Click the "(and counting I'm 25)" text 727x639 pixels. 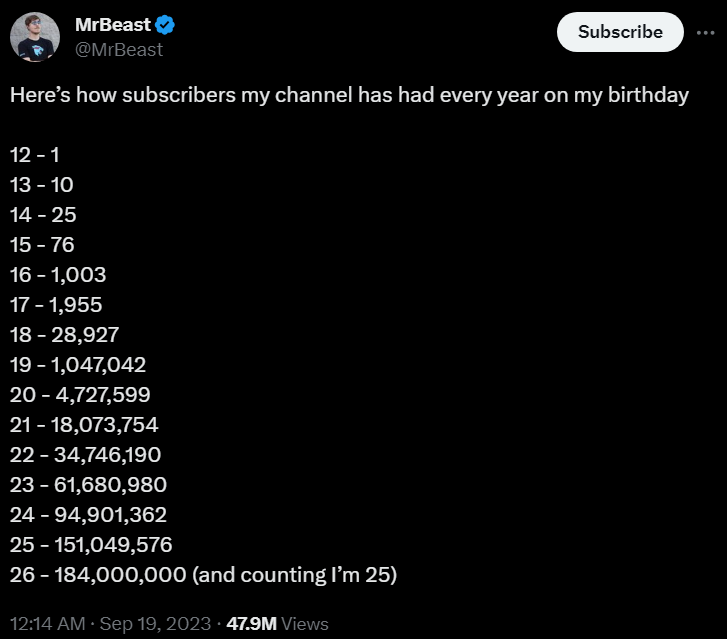(298, 575)
